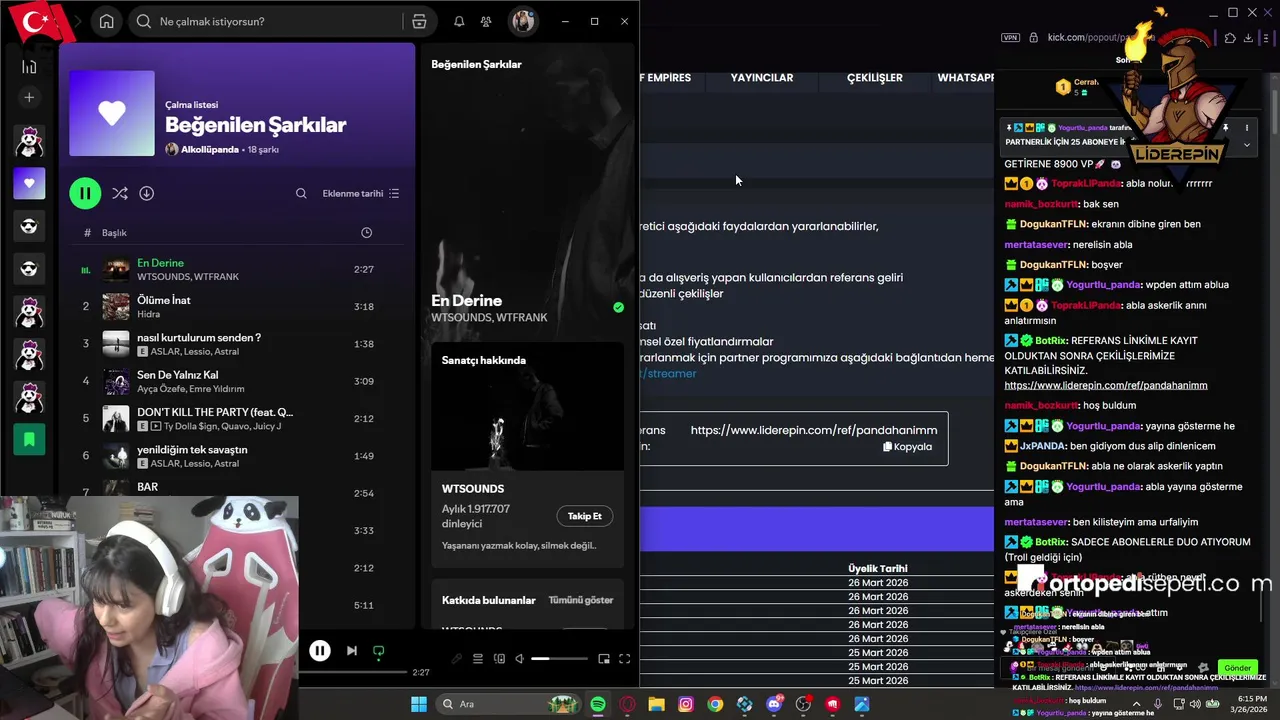Open Spotify Browse icon in search bar
This screenshot has width=1280, height=720.
(x=419, y=21)
